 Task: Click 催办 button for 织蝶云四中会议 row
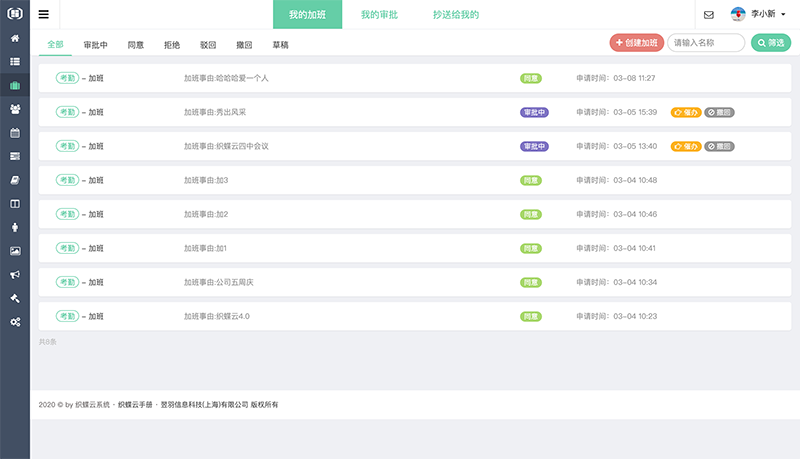686,146
